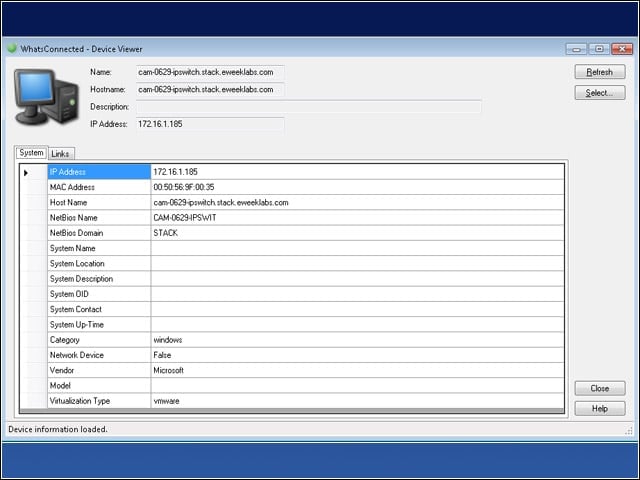Click the Refresh button

coord(600,72)
